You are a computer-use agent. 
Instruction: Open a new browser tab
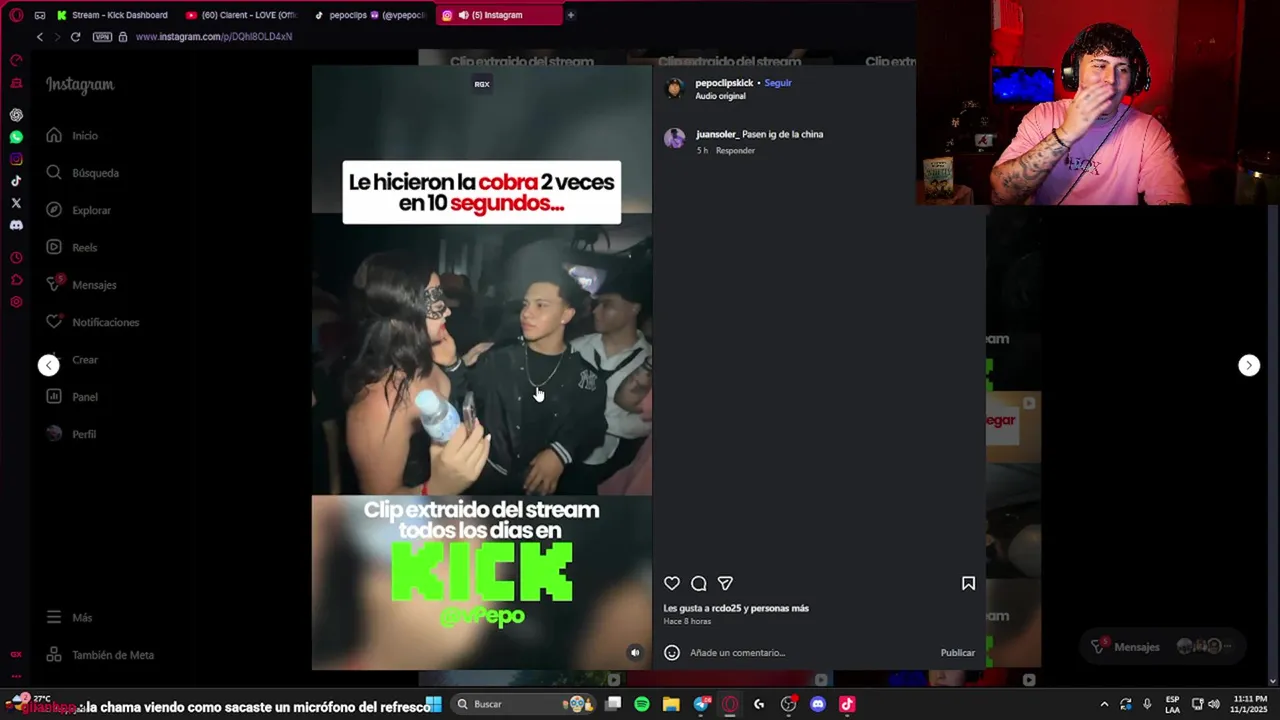[571, 15]
